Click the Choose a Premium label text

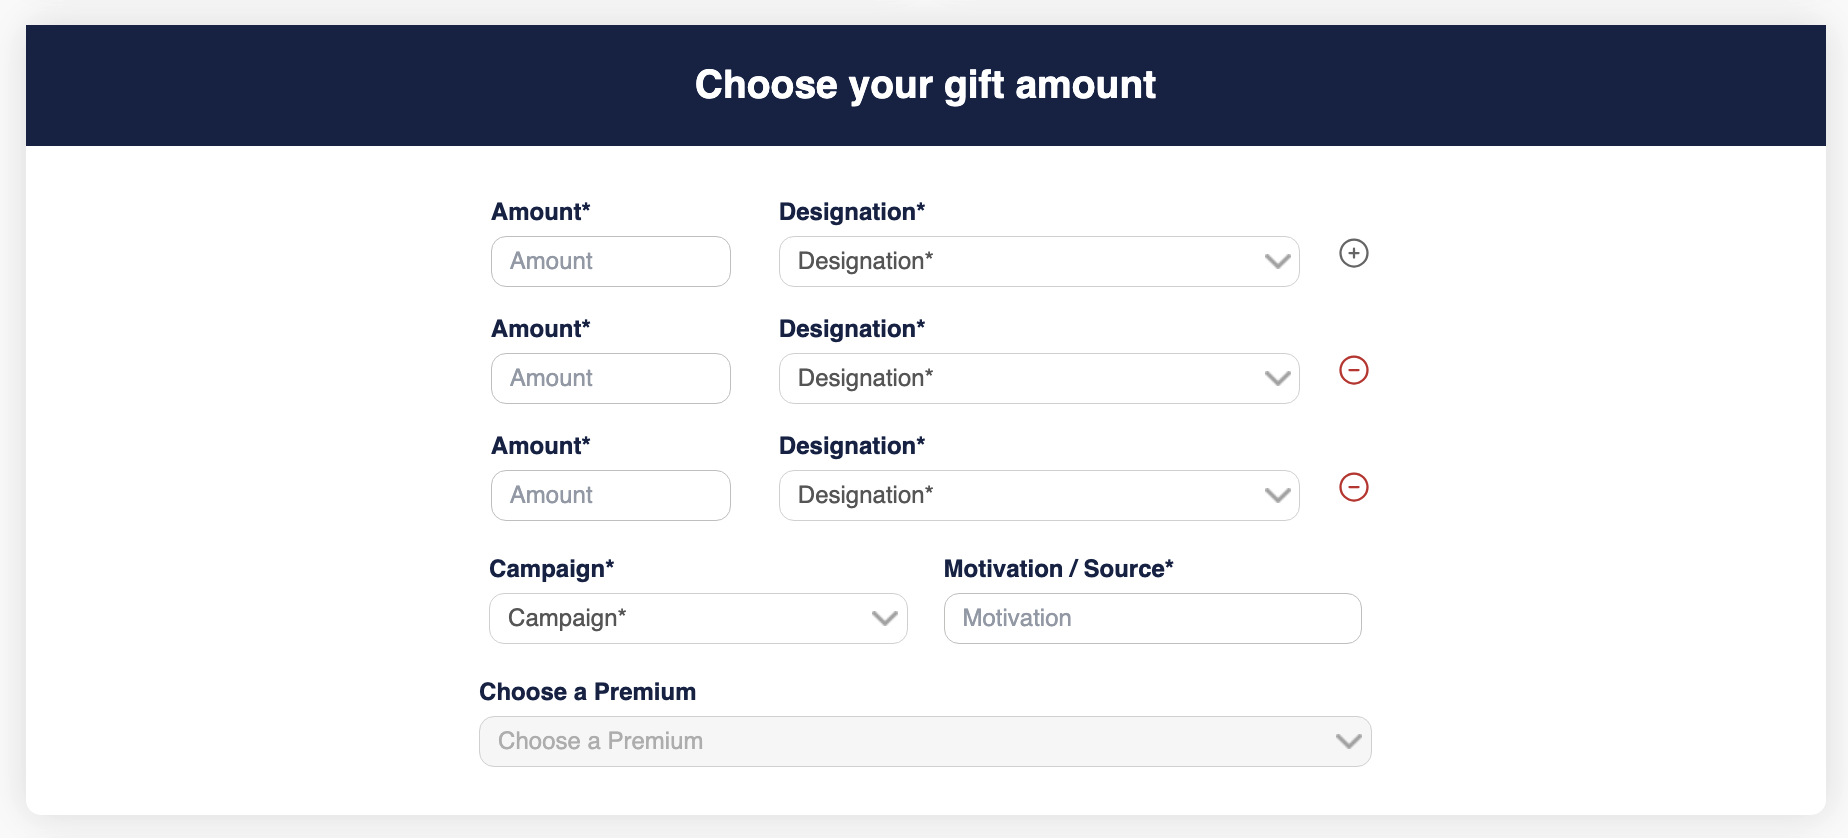coord(587,692)
